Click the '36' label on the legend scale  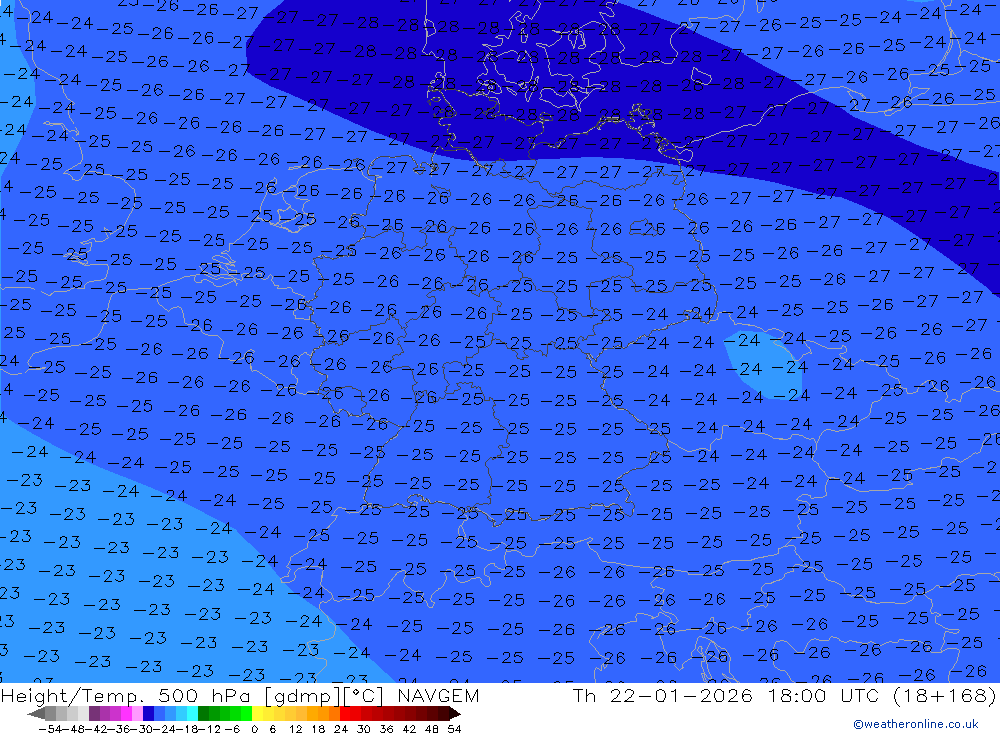pos(386,729)
